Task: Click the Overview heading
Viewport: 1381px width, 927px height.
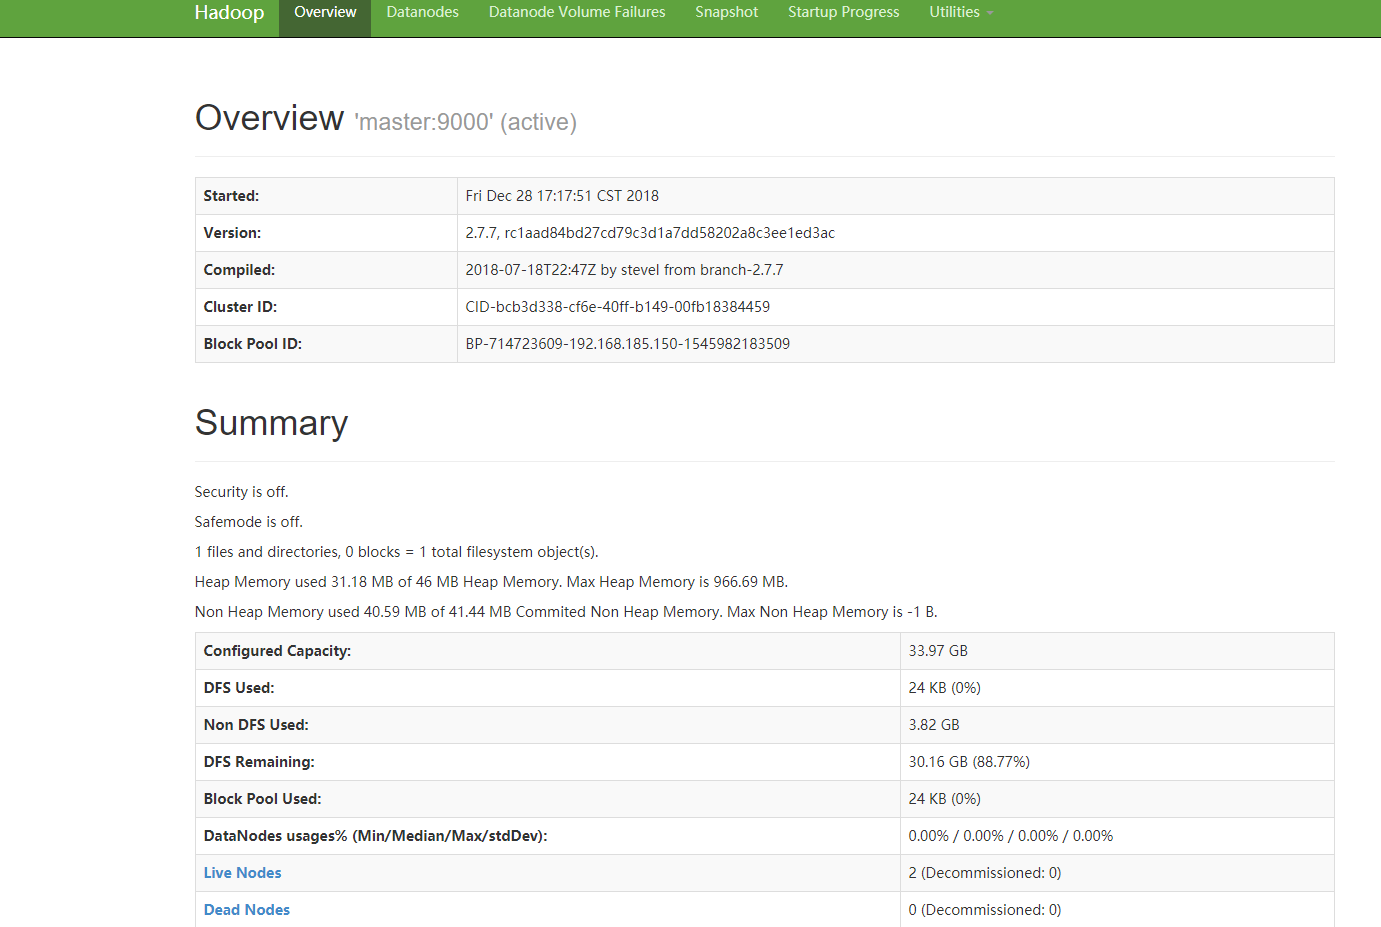Action: pos(270,118)
